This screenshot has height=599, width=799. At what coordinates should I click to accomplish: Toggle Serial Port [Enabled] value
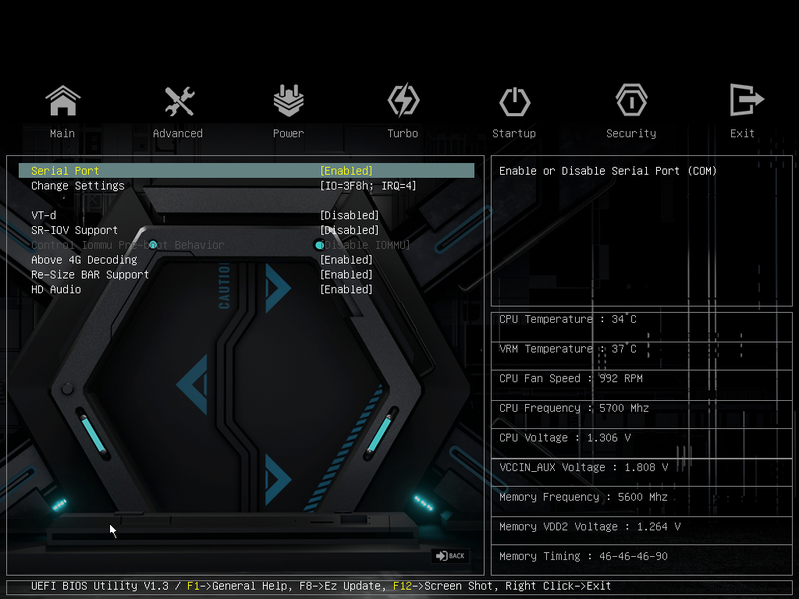(346, 171)
